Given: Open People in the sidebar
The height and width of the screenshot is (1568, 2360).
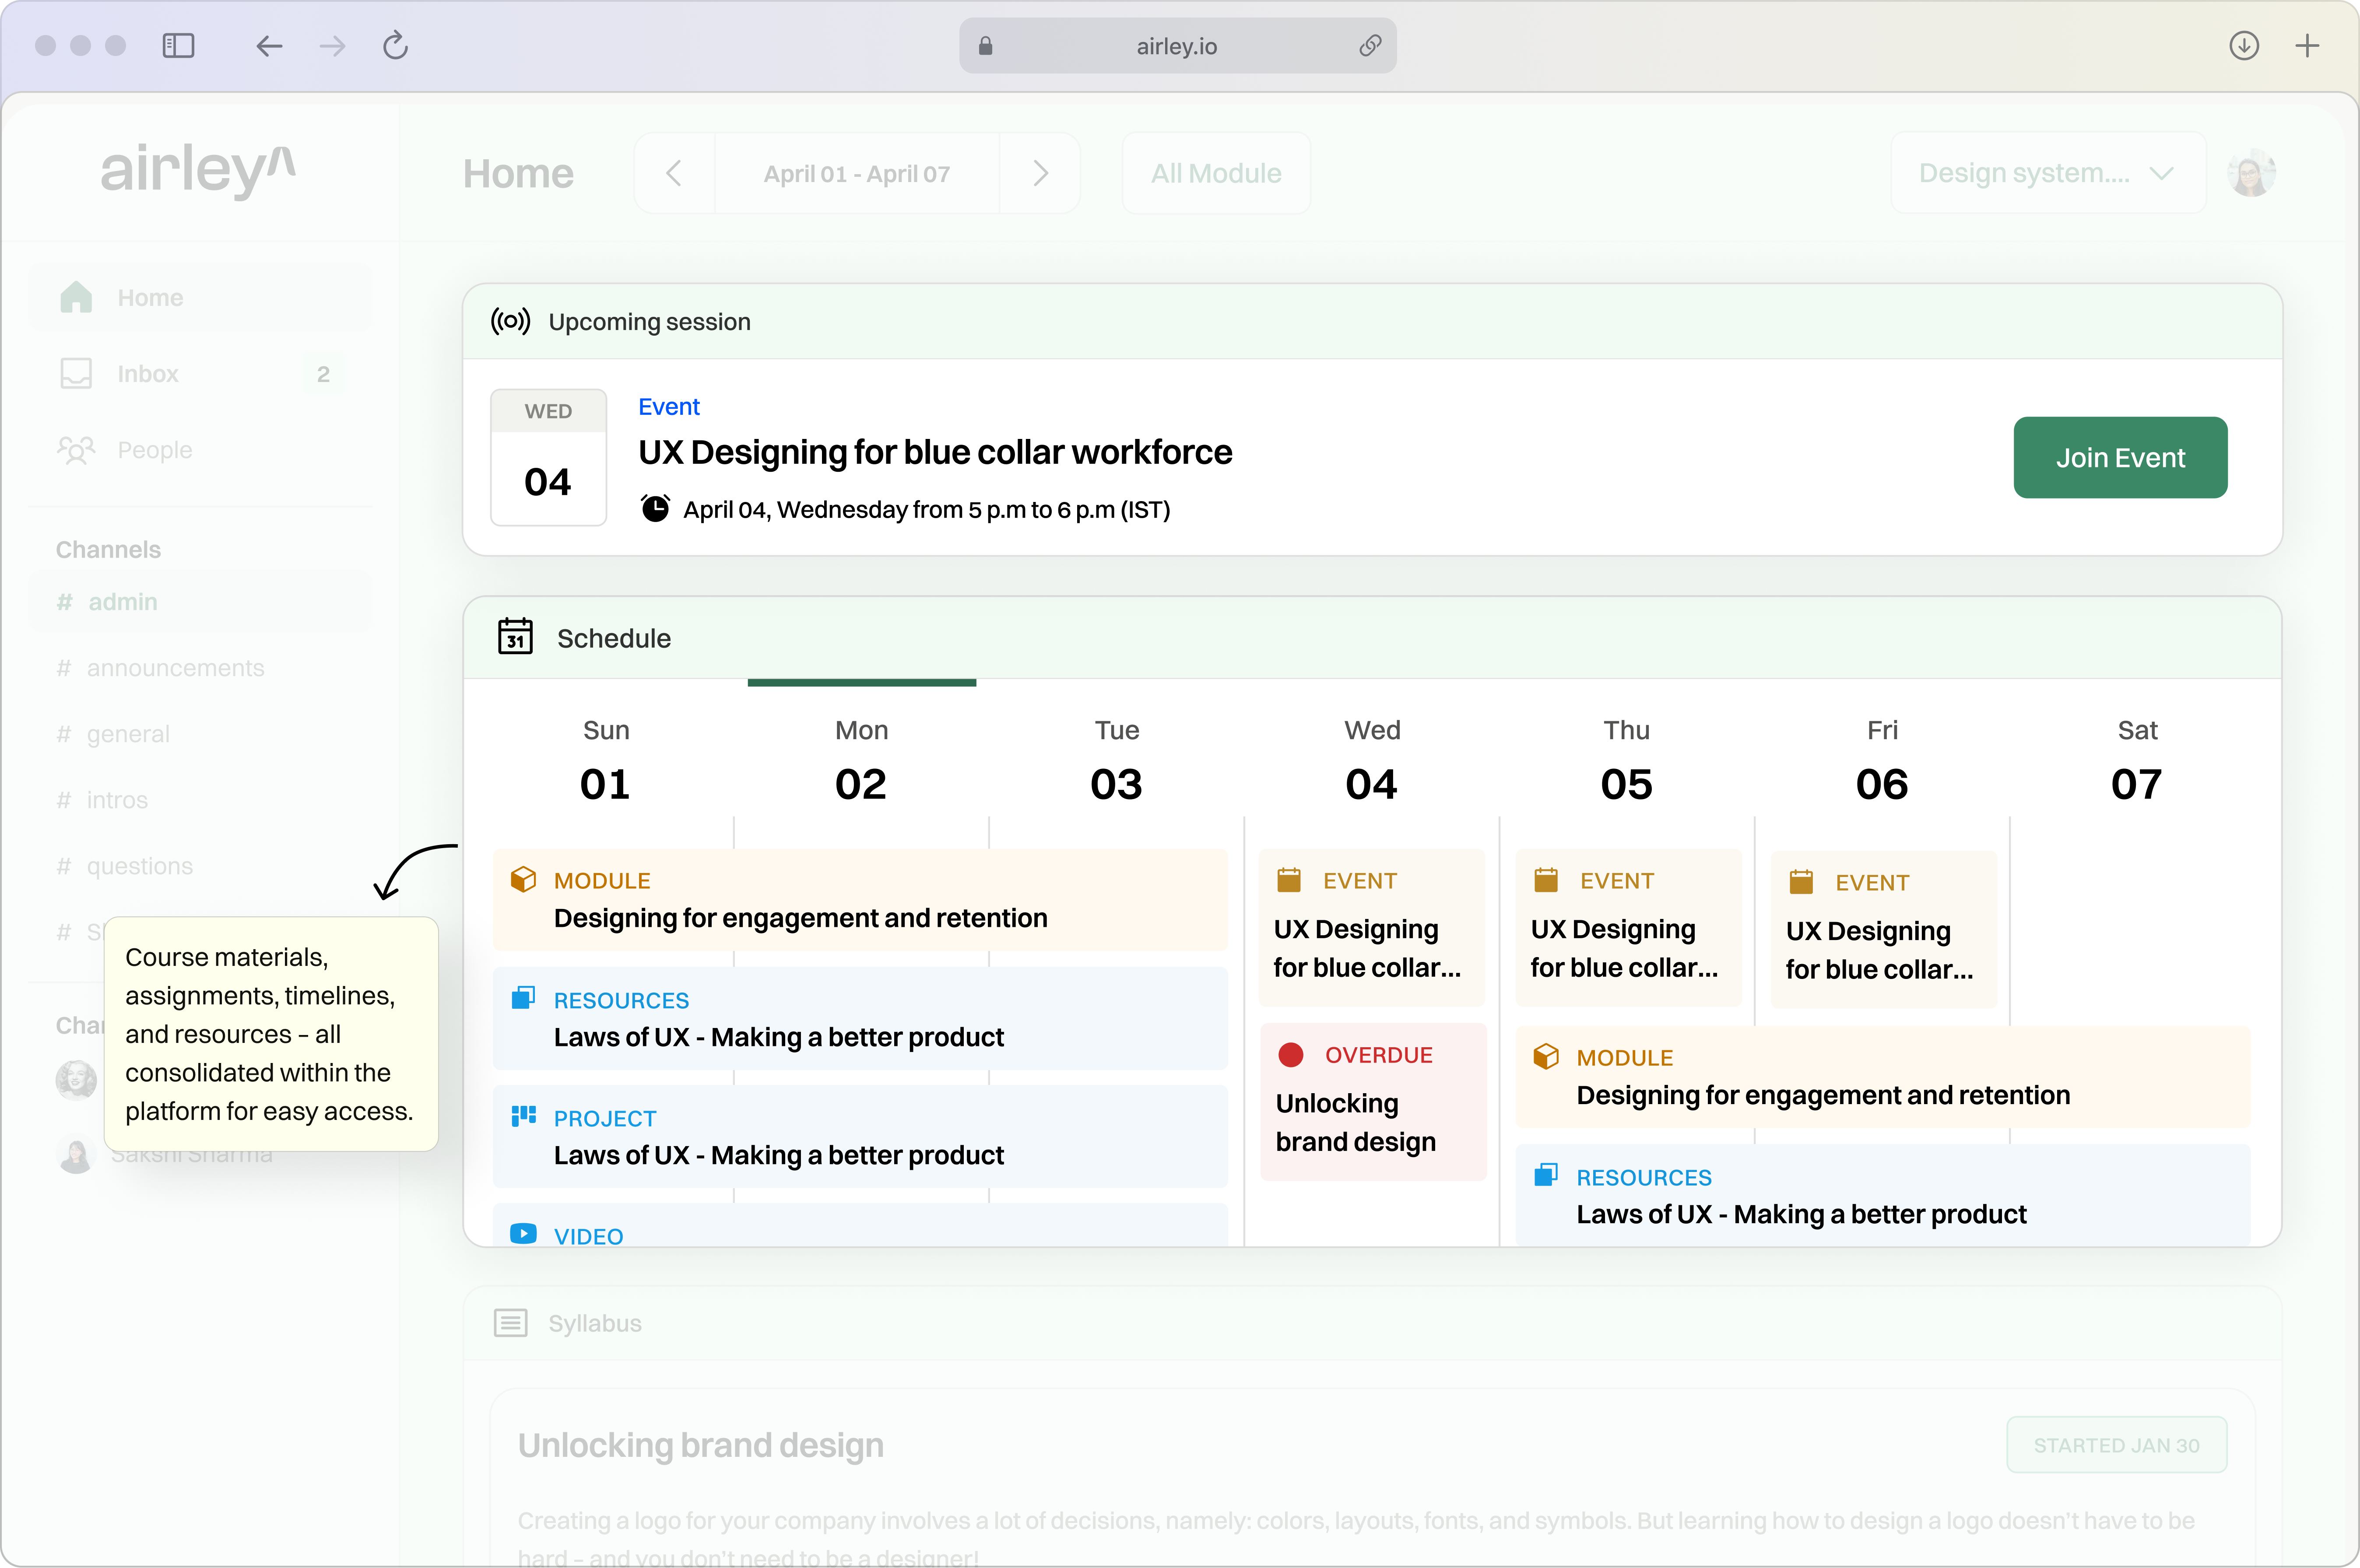Looking at the screenshot, I should [x=201, y=450].
